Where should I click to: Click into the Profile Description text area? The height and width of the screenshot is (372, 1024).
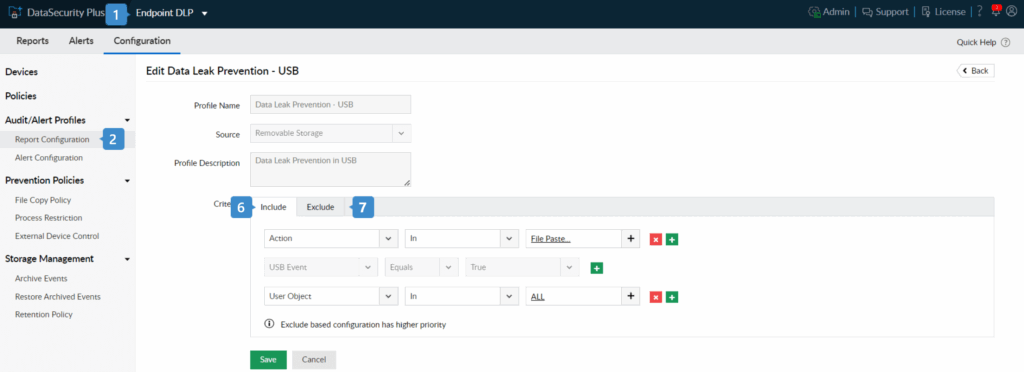(x=330, y=170)
